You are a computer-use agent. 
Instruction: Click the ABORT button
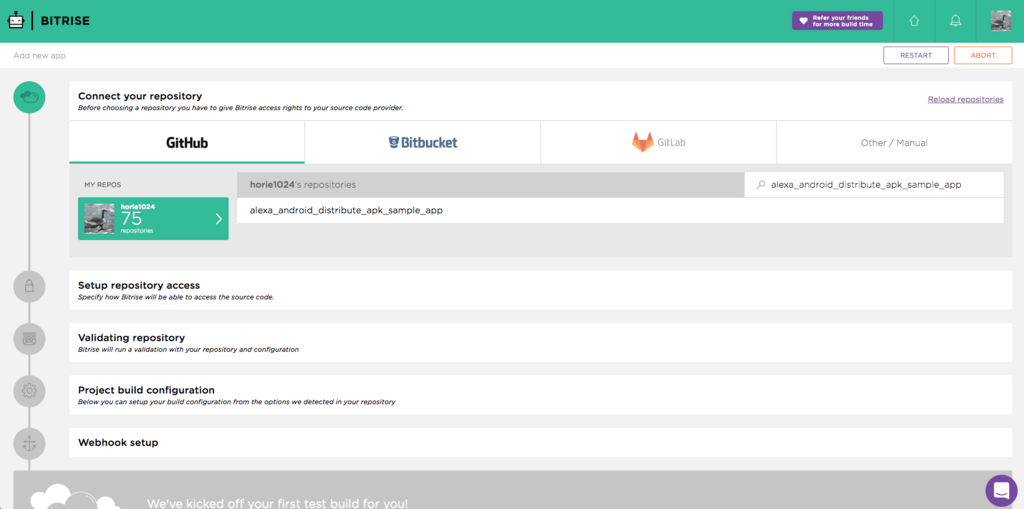tap(983, 56)
